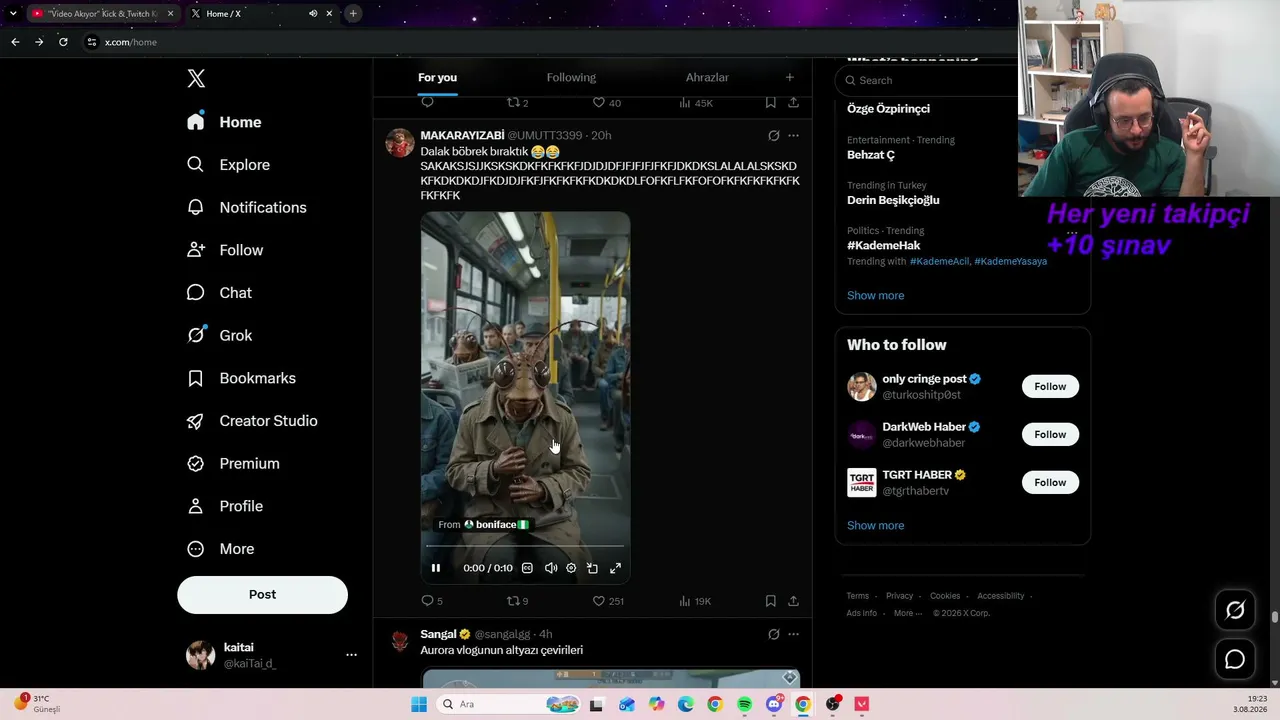
Task: Open the floating messages button
Action: coord(1235,659)
